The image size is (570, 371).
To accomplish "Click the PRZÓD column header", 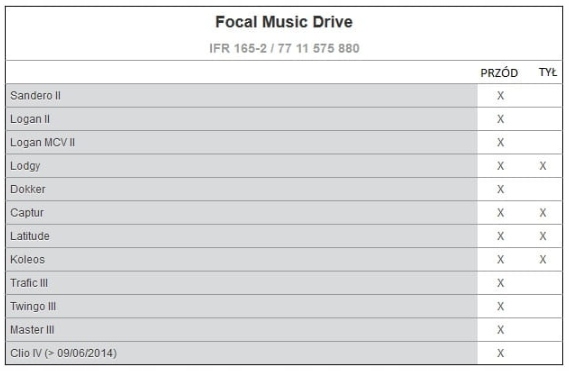I will [x=499, y=73].
